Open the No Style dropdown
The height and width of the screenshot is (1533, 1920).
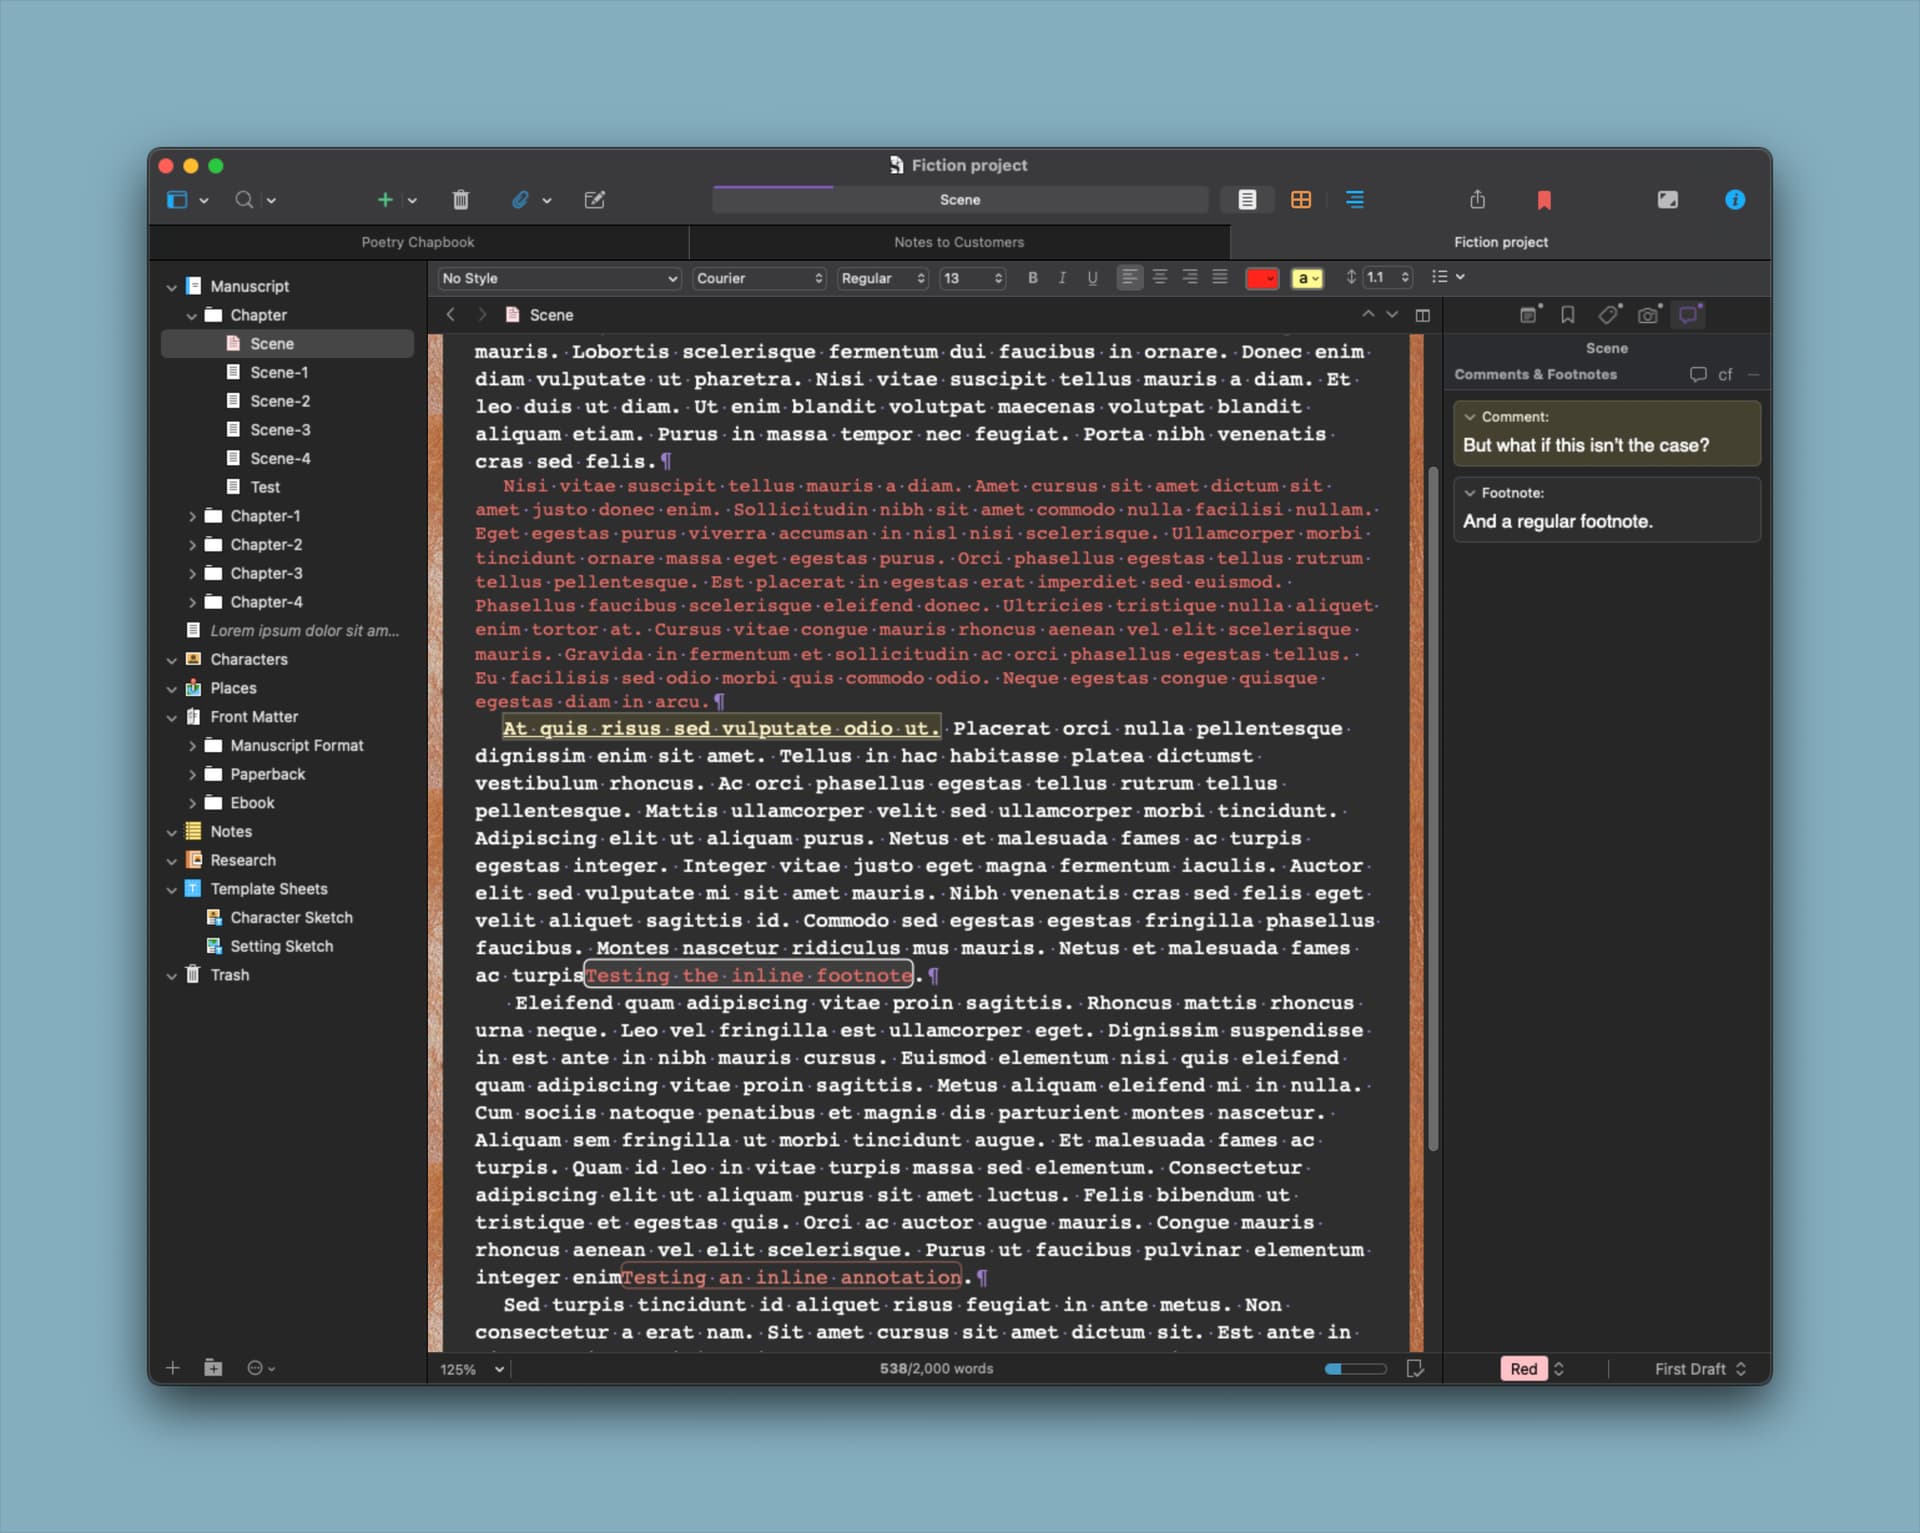(x=557, y=278)
